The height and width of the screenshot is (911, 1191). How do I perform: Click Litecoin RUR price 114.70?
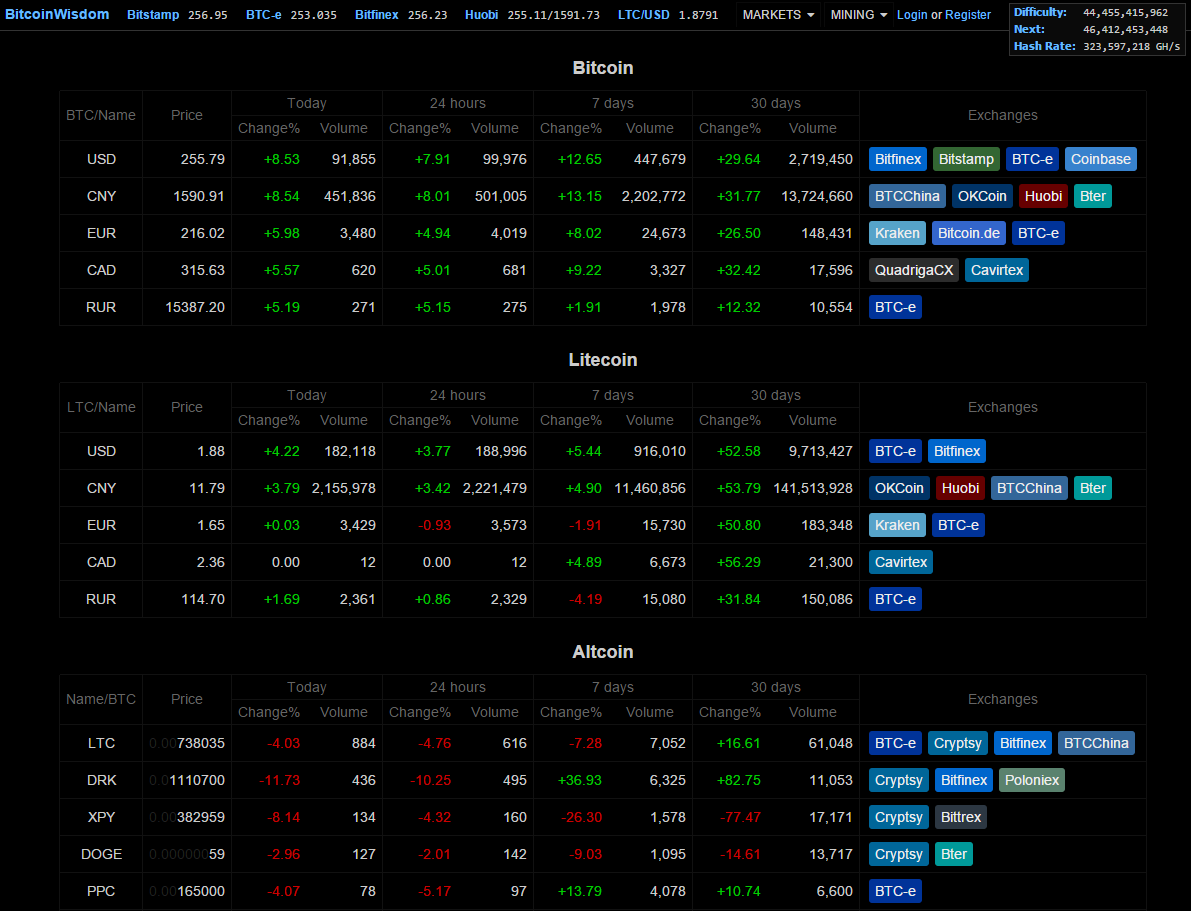[x=203, y=599]
